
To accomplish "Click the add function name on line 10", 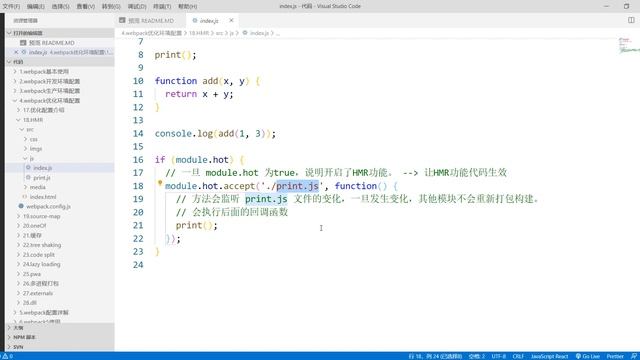I will coord(210,81).
